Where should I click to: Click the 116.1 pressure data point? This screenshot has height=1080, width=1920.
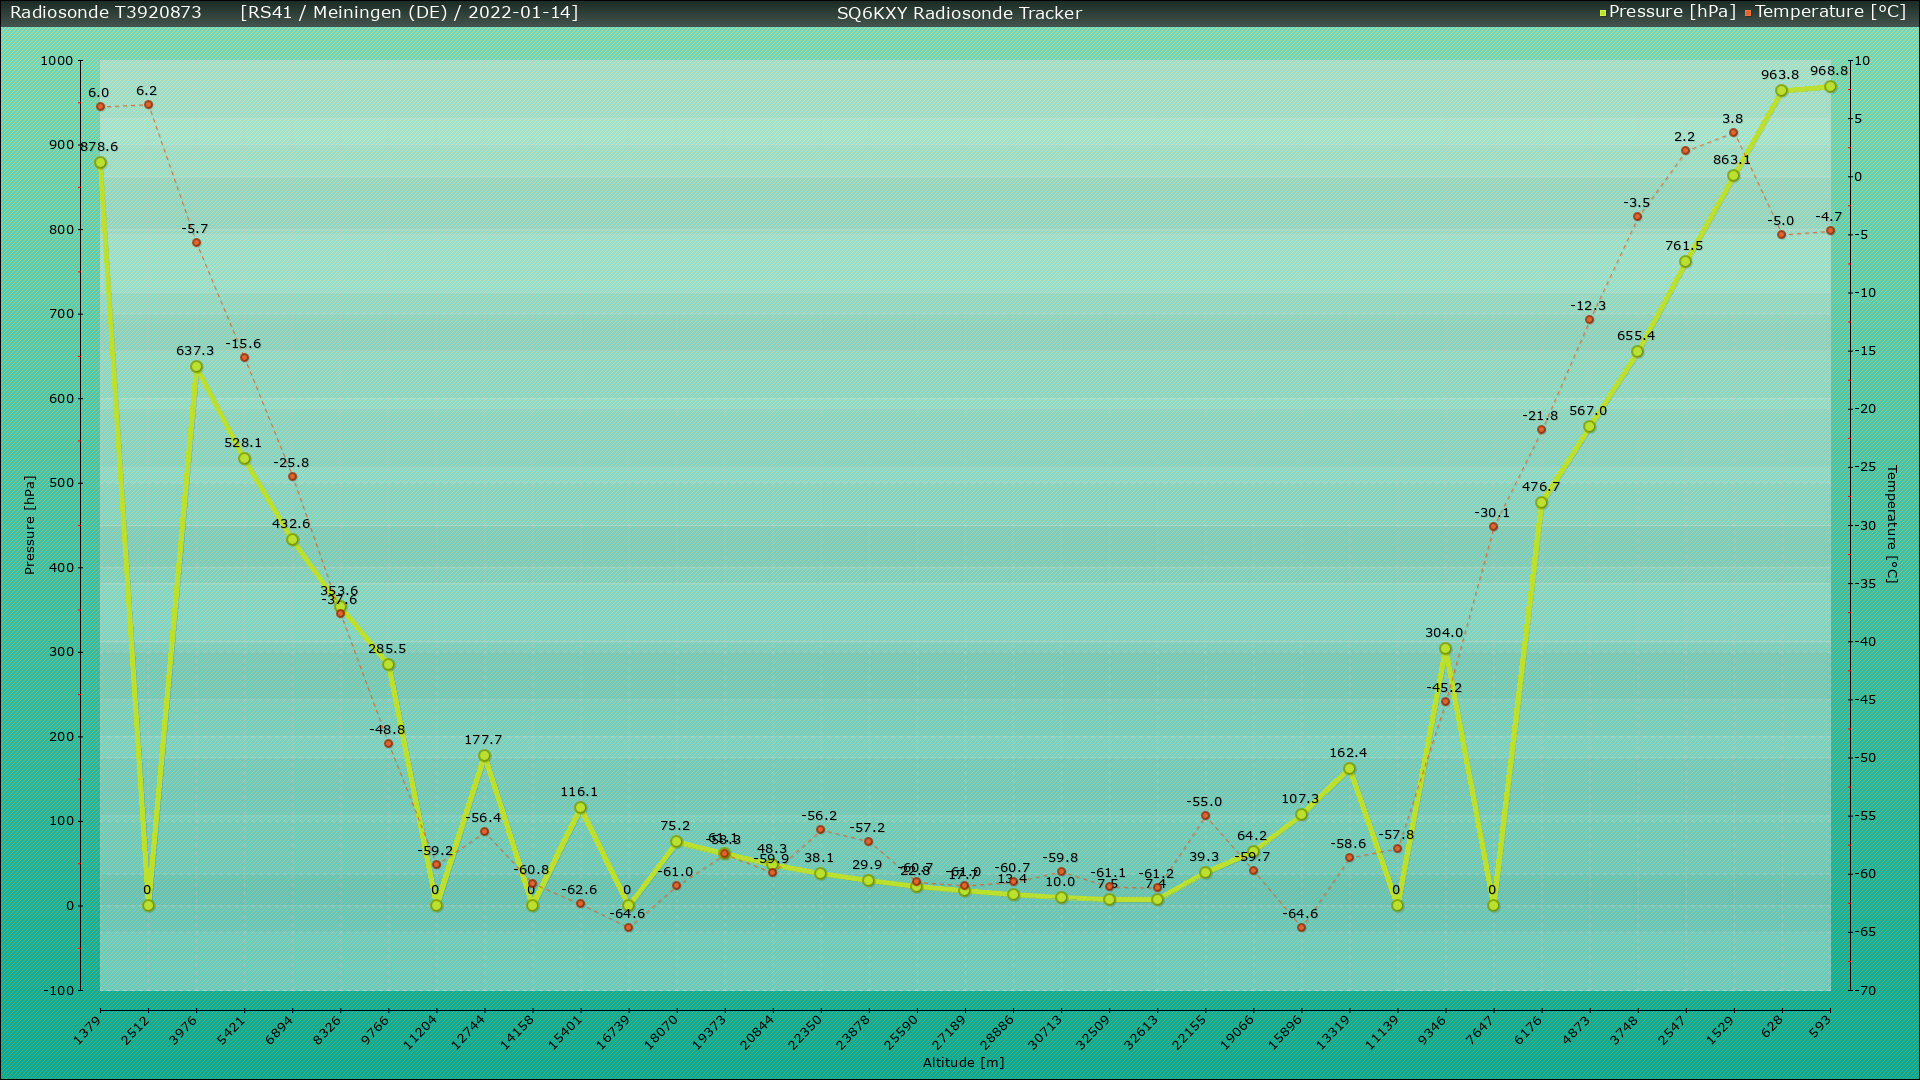point(580,808)
